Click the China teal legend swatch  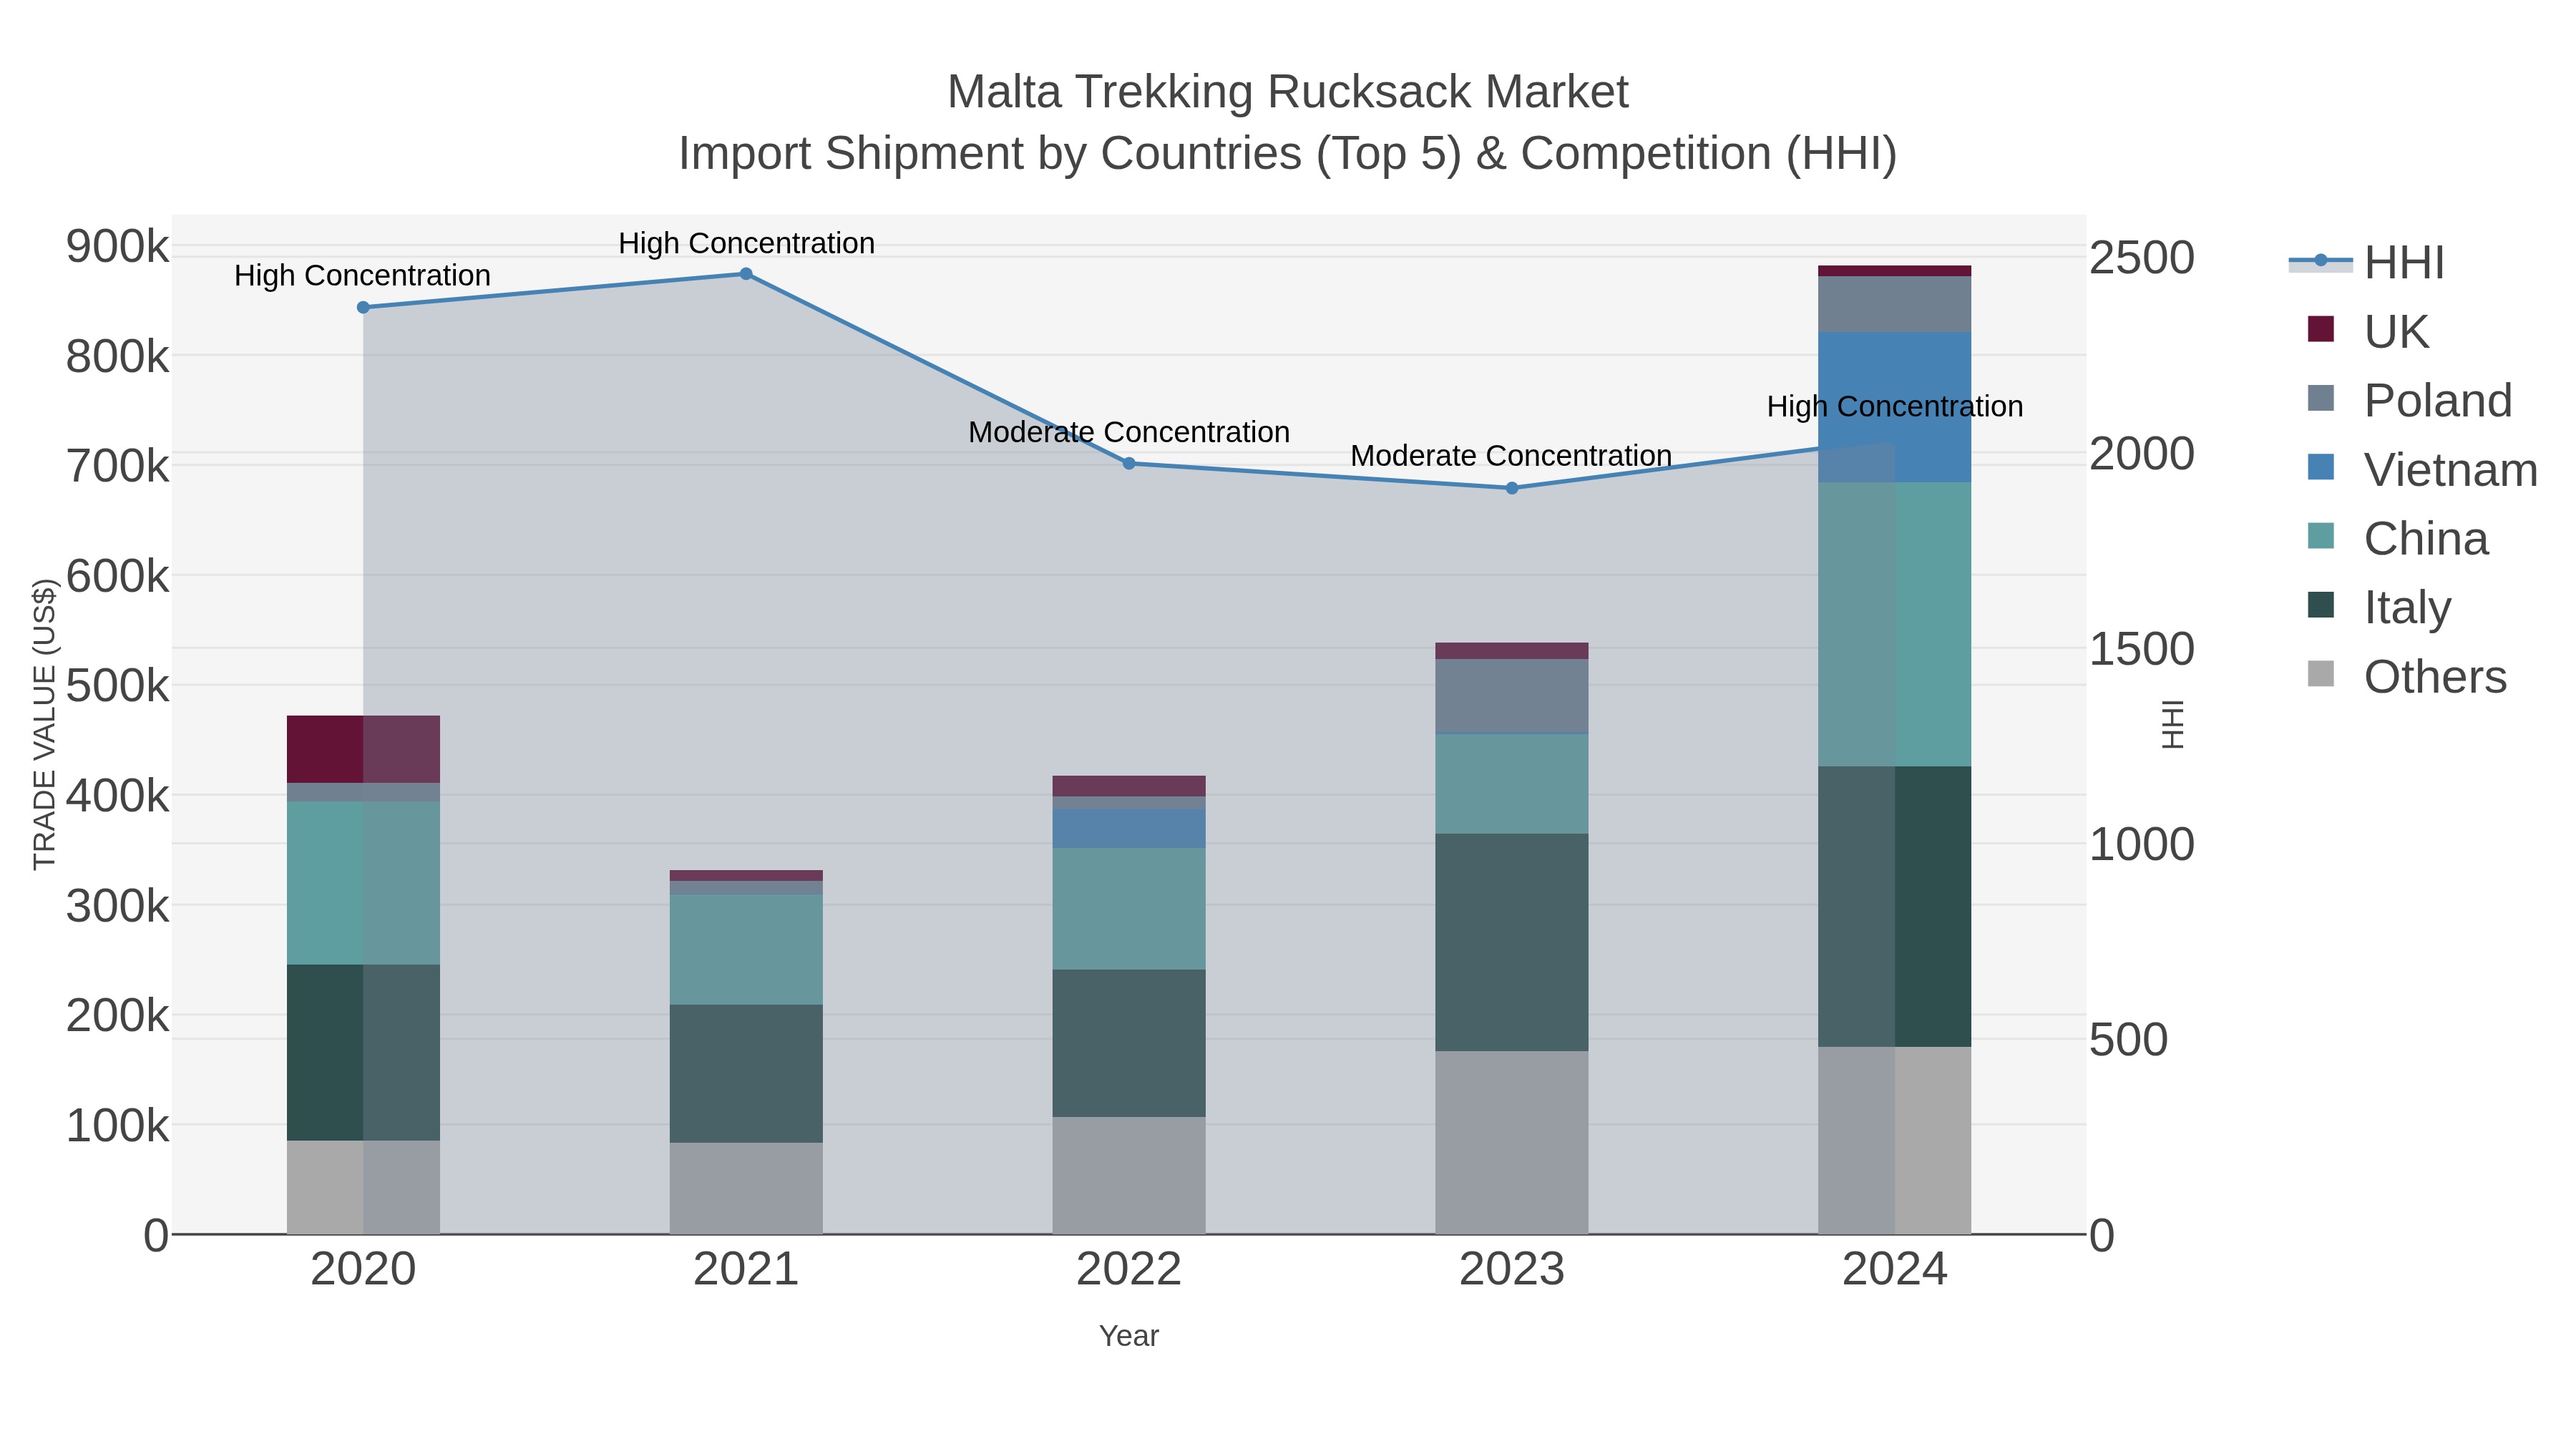(x=2321, y=536)
